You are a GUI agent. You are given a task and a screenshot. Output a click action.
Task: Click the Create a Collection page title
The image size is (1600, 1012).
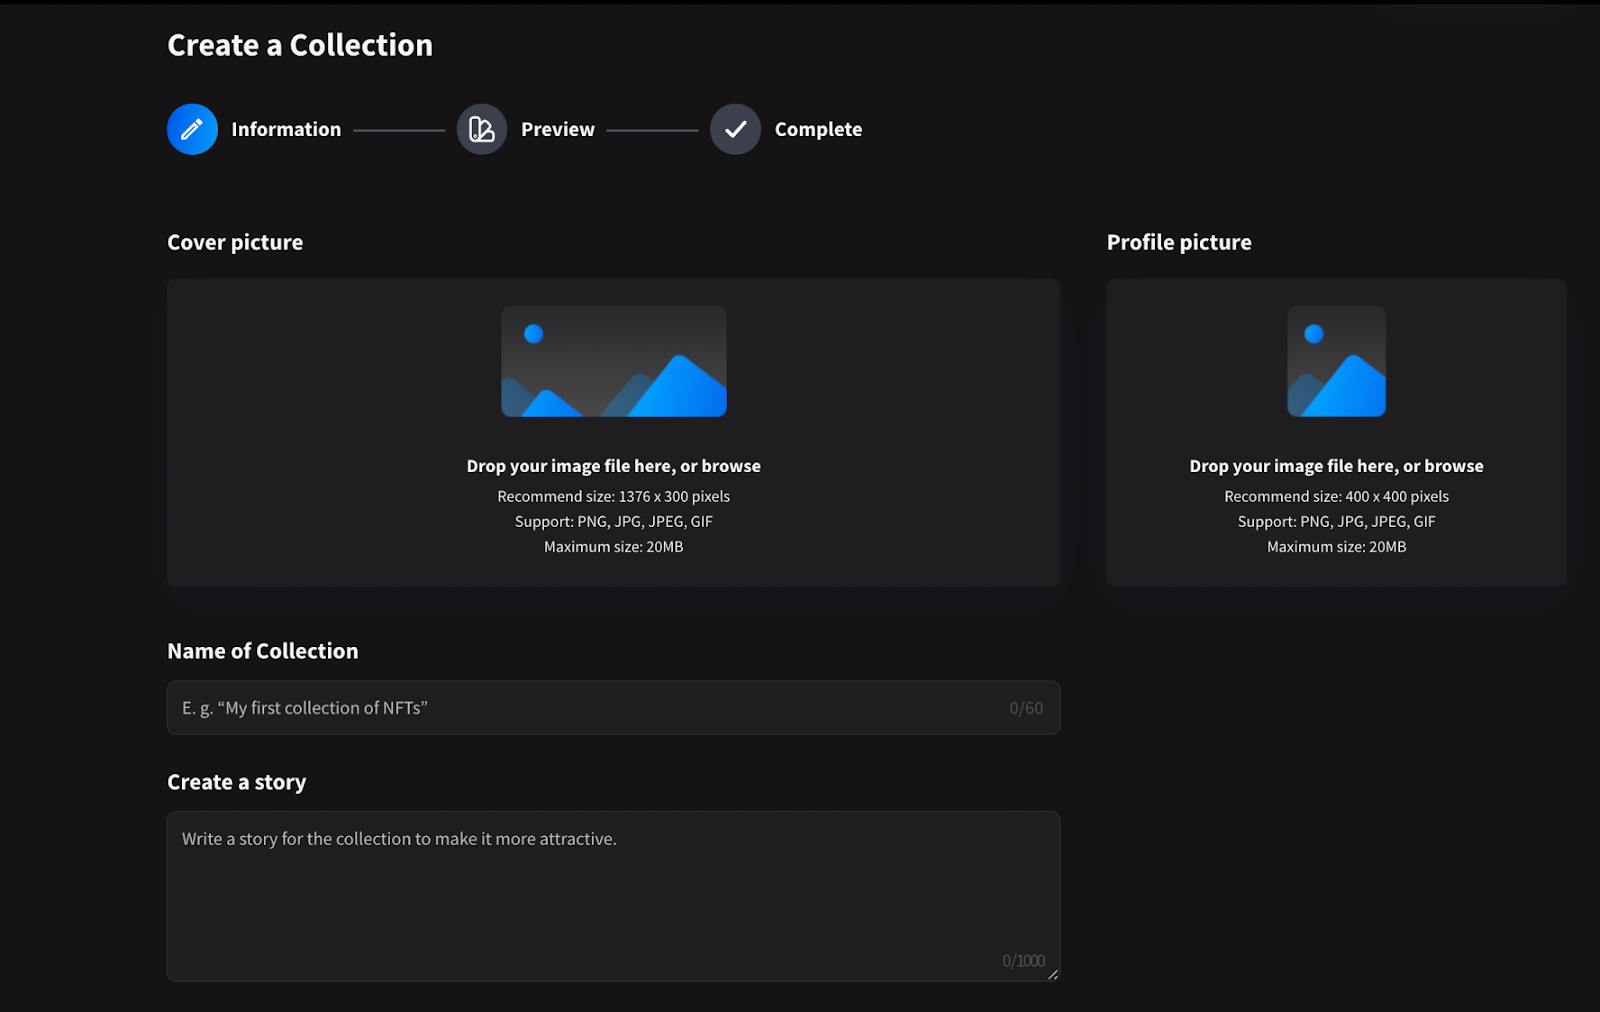300,45
